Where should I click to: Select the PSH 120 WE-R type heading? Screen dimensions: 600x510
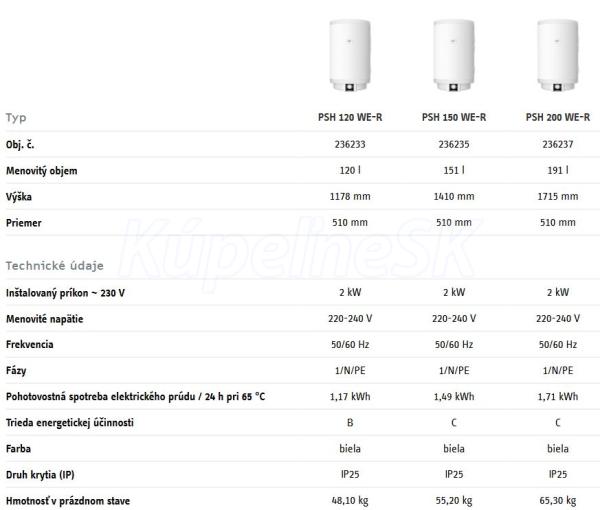pyautogui.click(x=350, y=117)
